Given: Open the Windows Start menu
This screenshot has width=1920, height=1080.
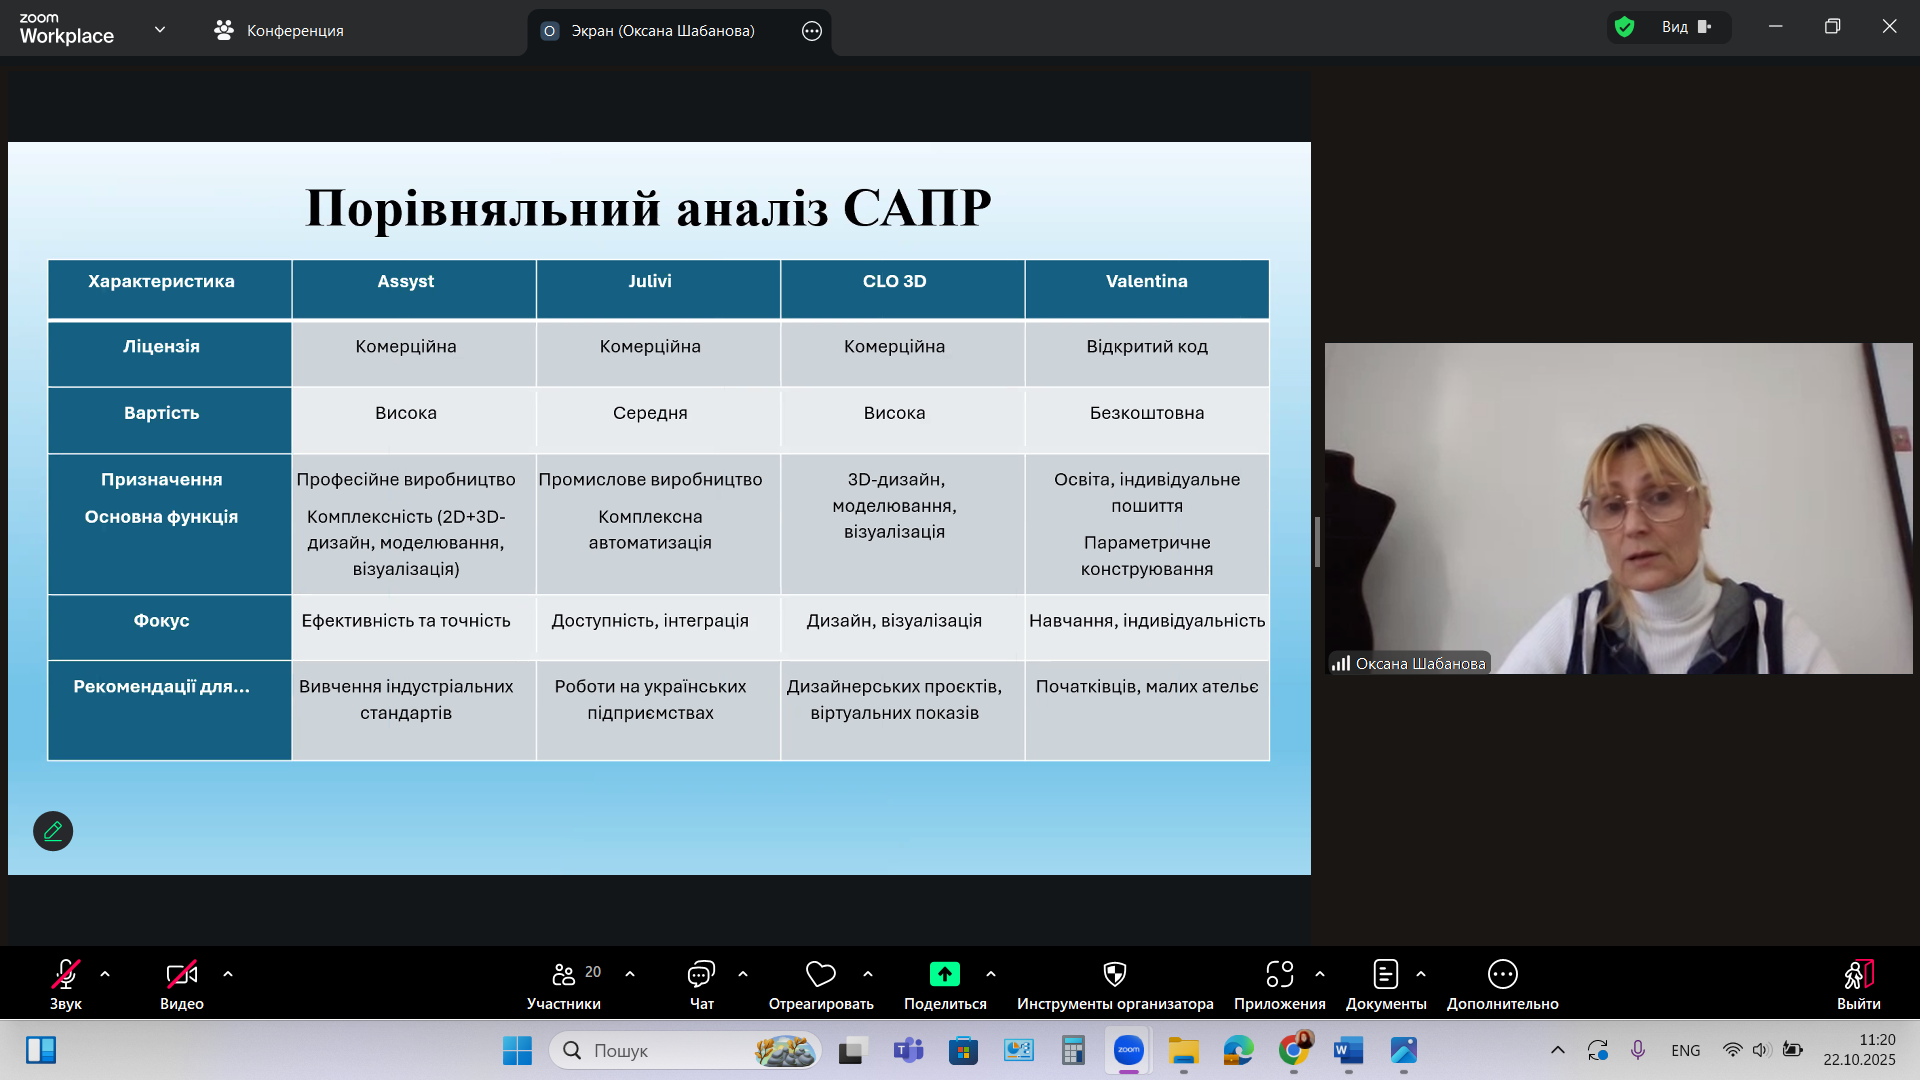Looking at the screenshot, I should coord(517,1050).
